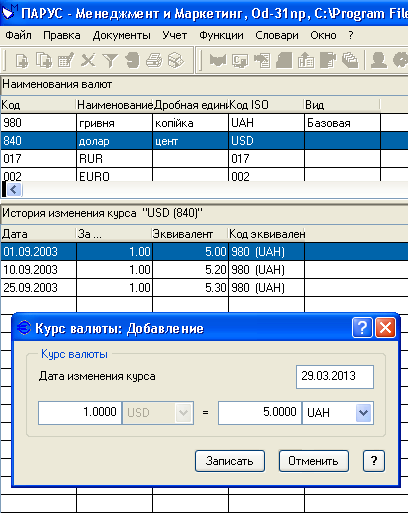The image size is (408, 513).
Task: Click the filter funnel toolbar icon
Action: [x=110, y=61]
